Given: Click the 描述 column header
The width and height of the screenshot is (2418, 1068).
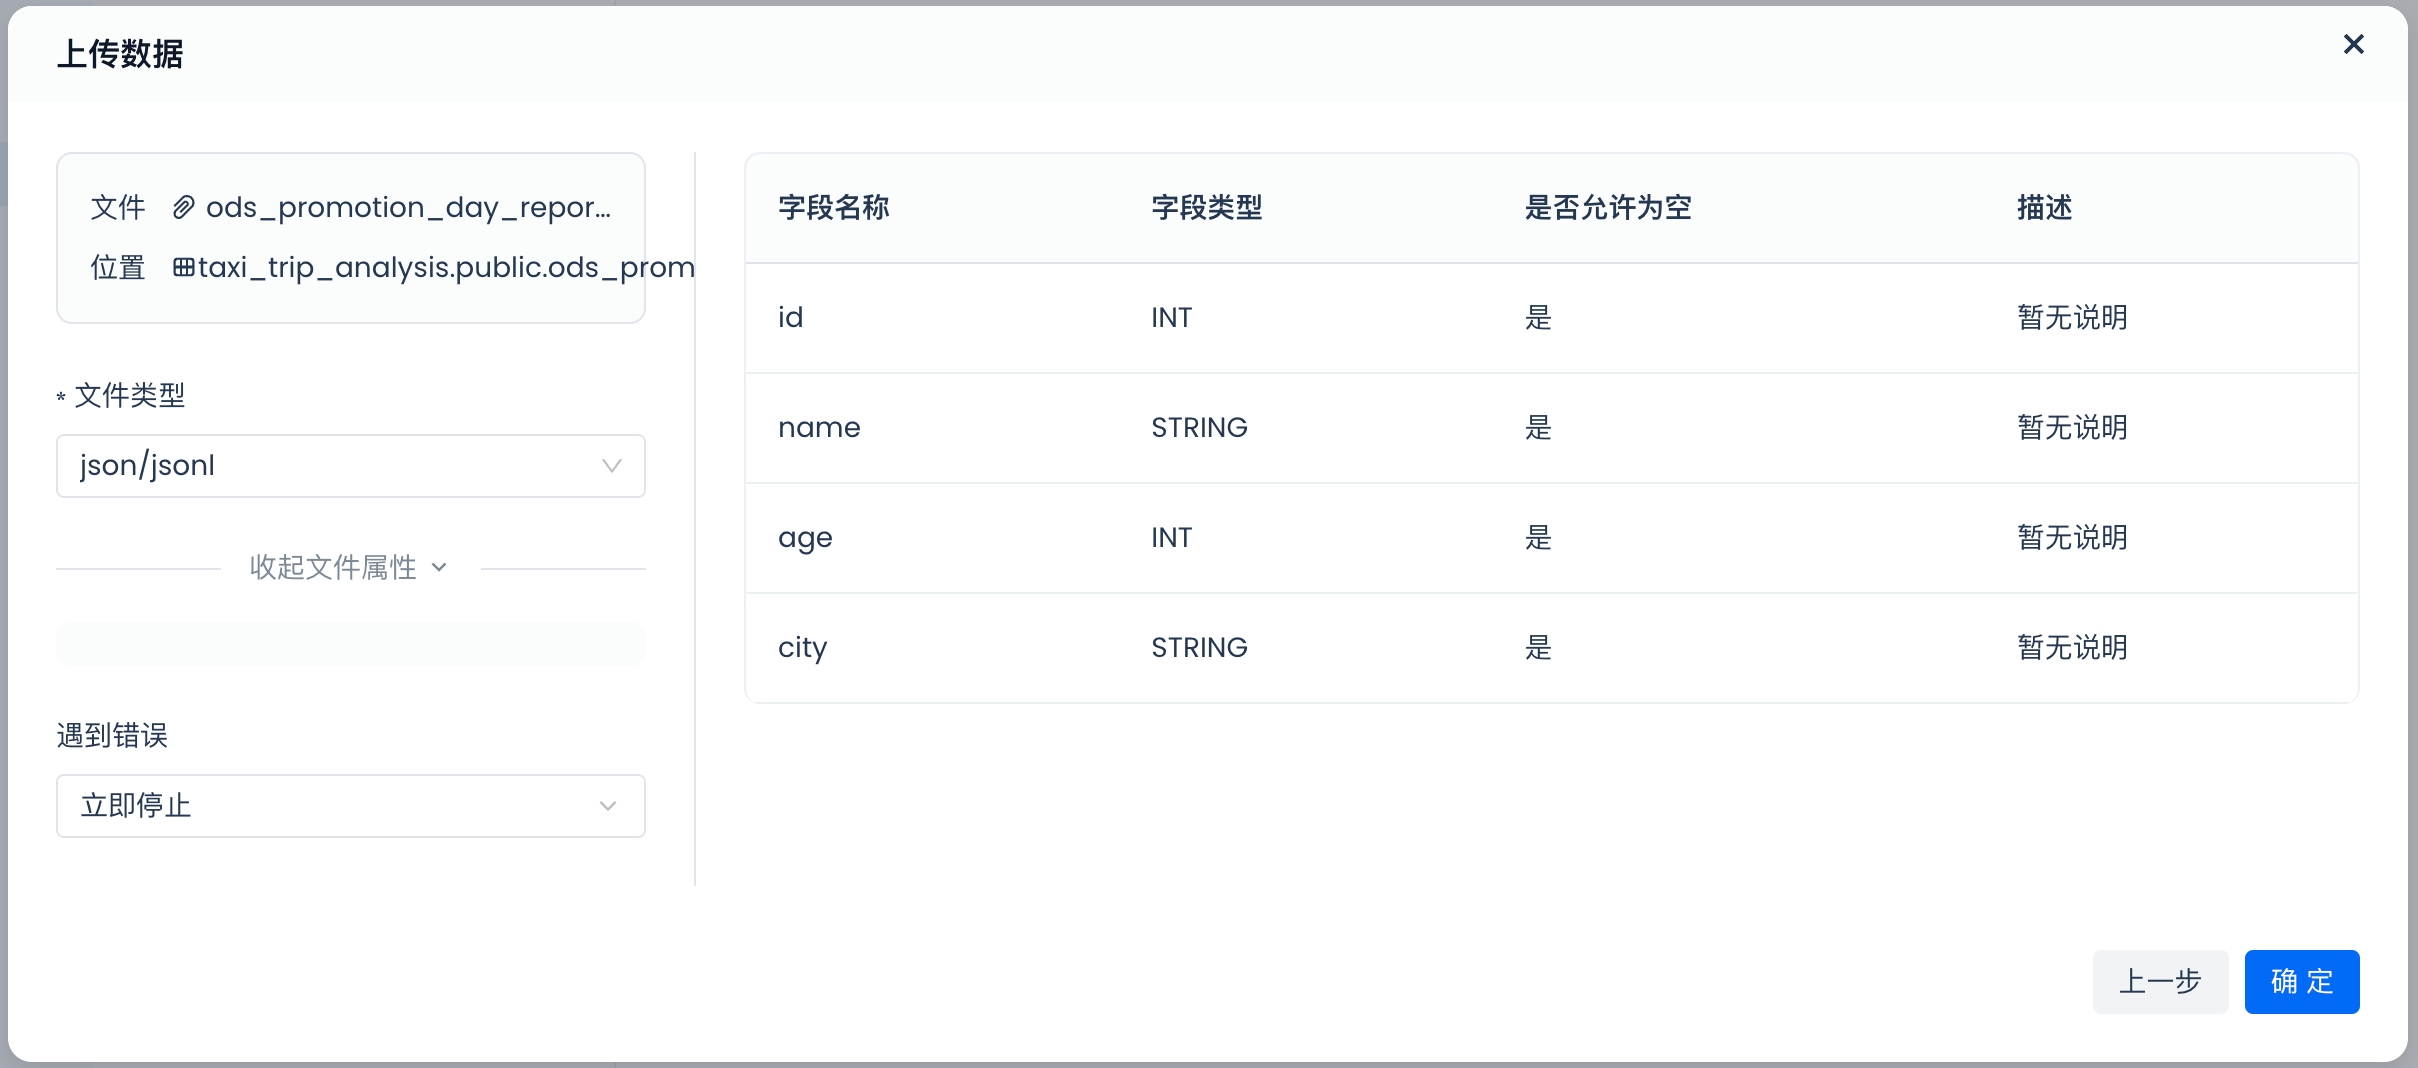Looking at the screenshot, I should pos(2044,208).
